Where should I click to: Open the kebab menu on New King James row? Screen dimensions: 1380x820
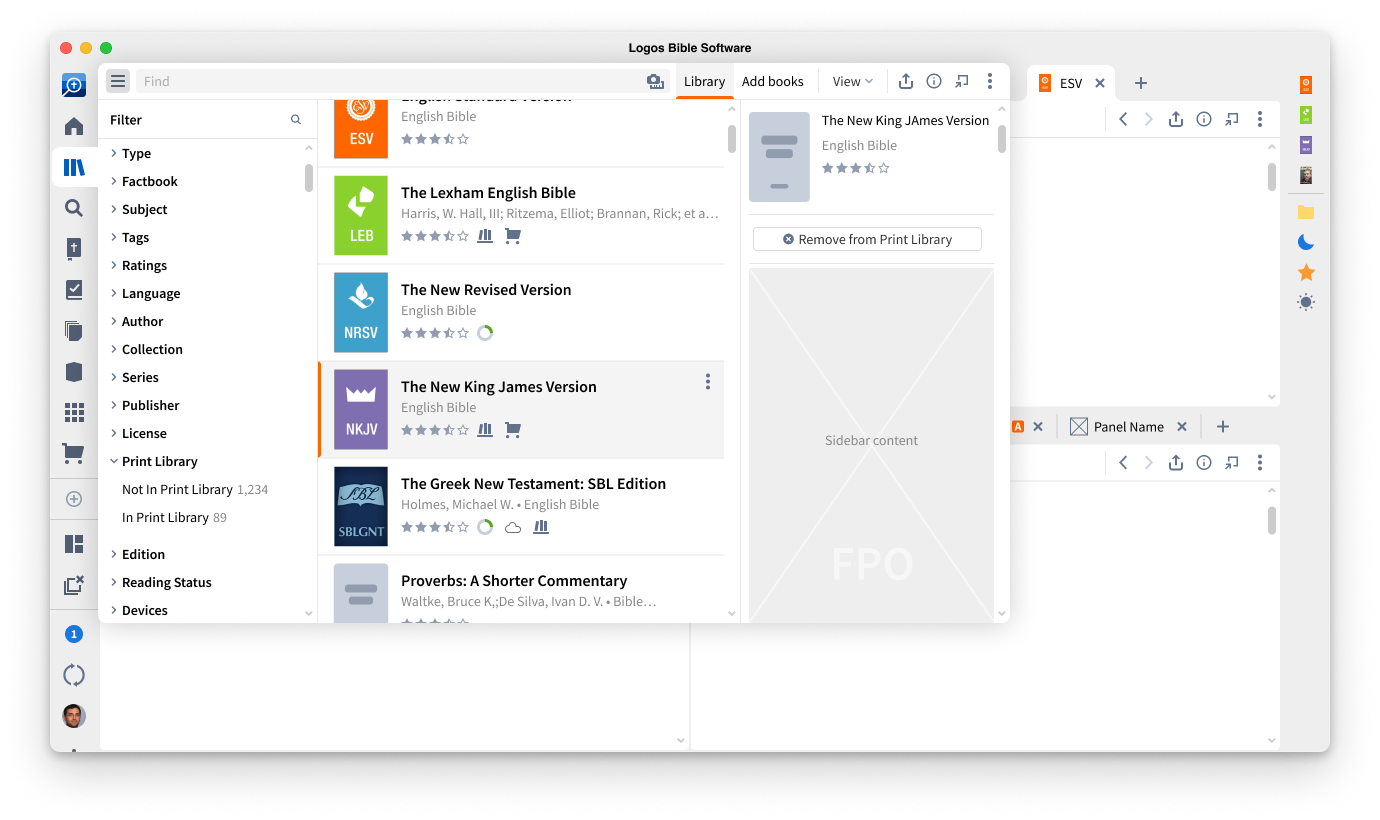(708, 381)
